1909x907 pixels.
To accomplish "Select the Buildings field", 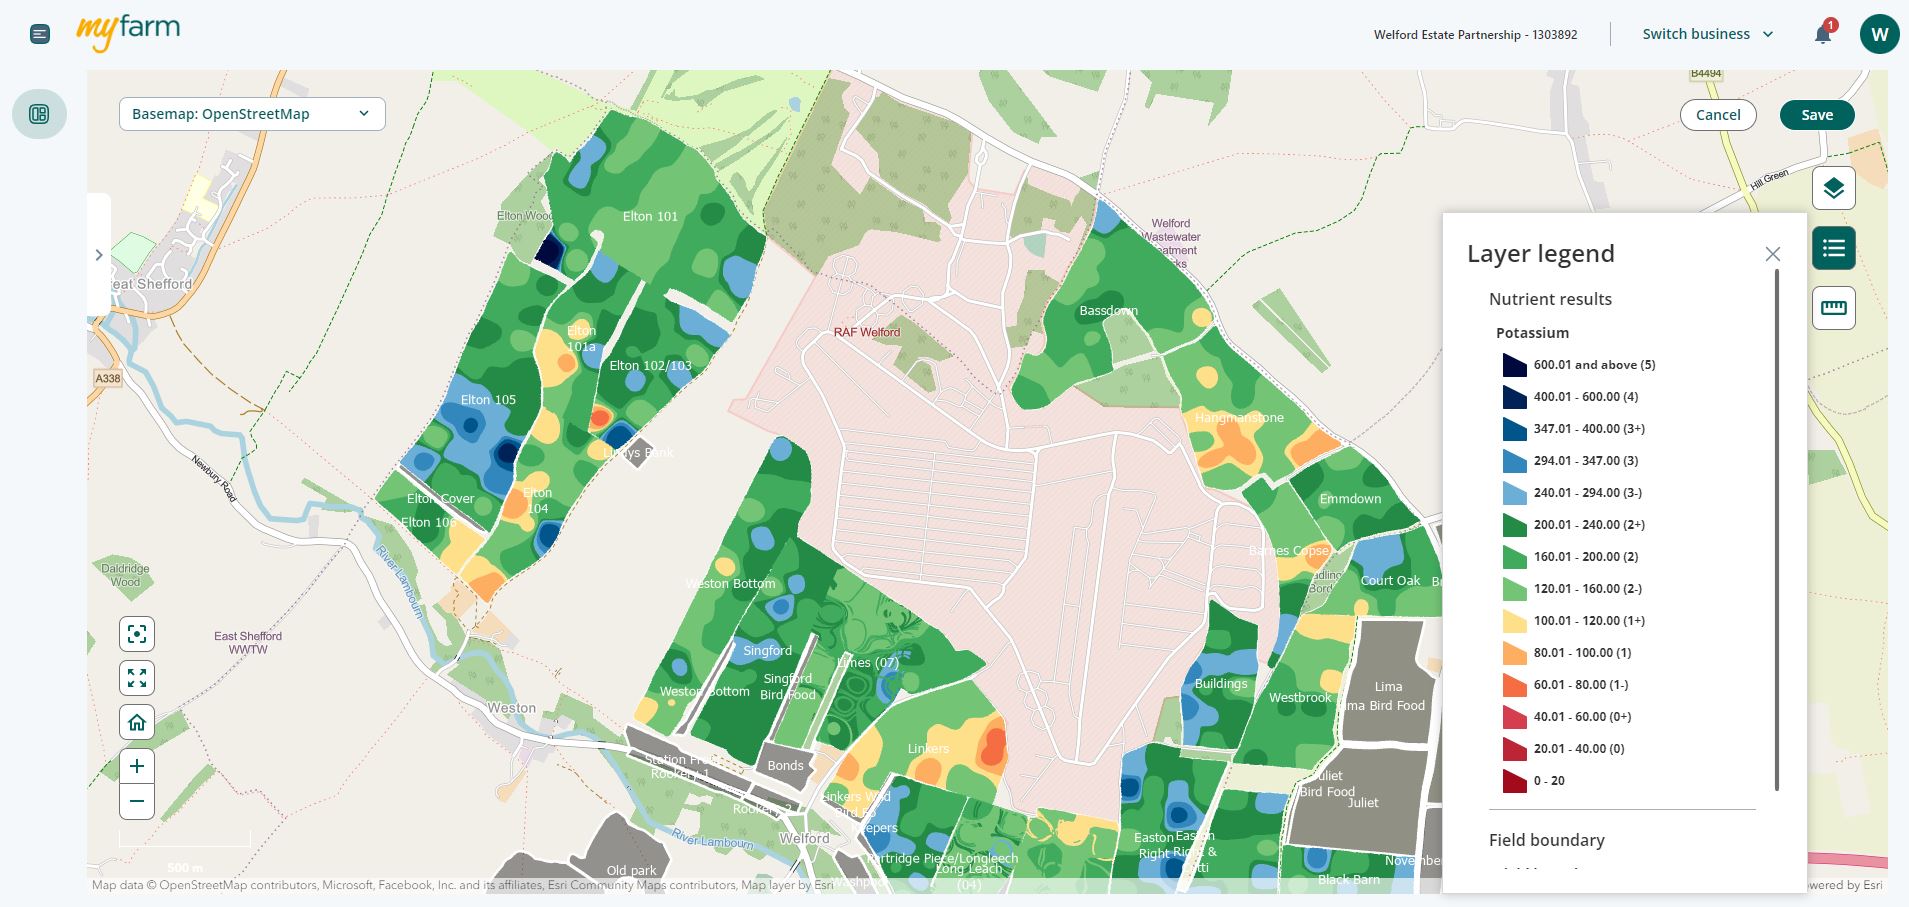I will [x=1221, y=684].
